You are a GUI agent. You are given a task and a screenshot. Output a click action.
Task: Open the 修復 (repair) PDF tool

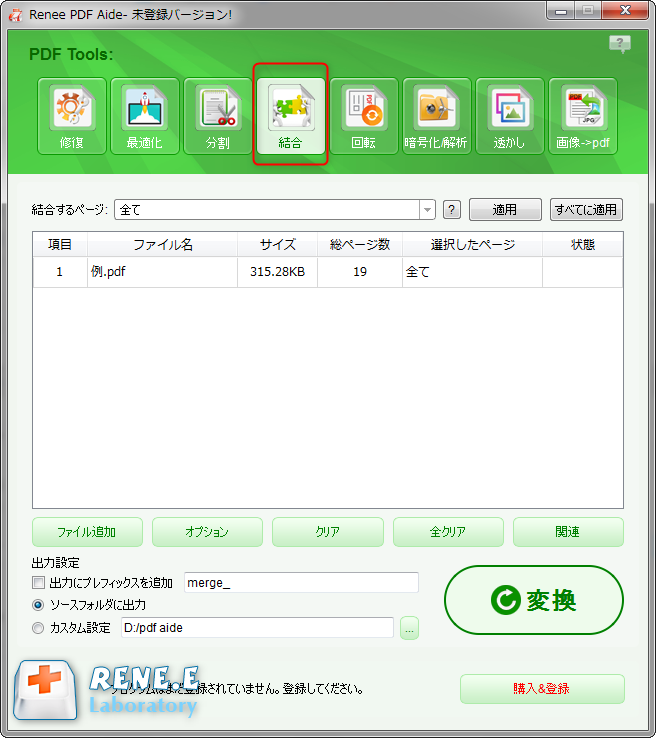[x=72, y=116]
